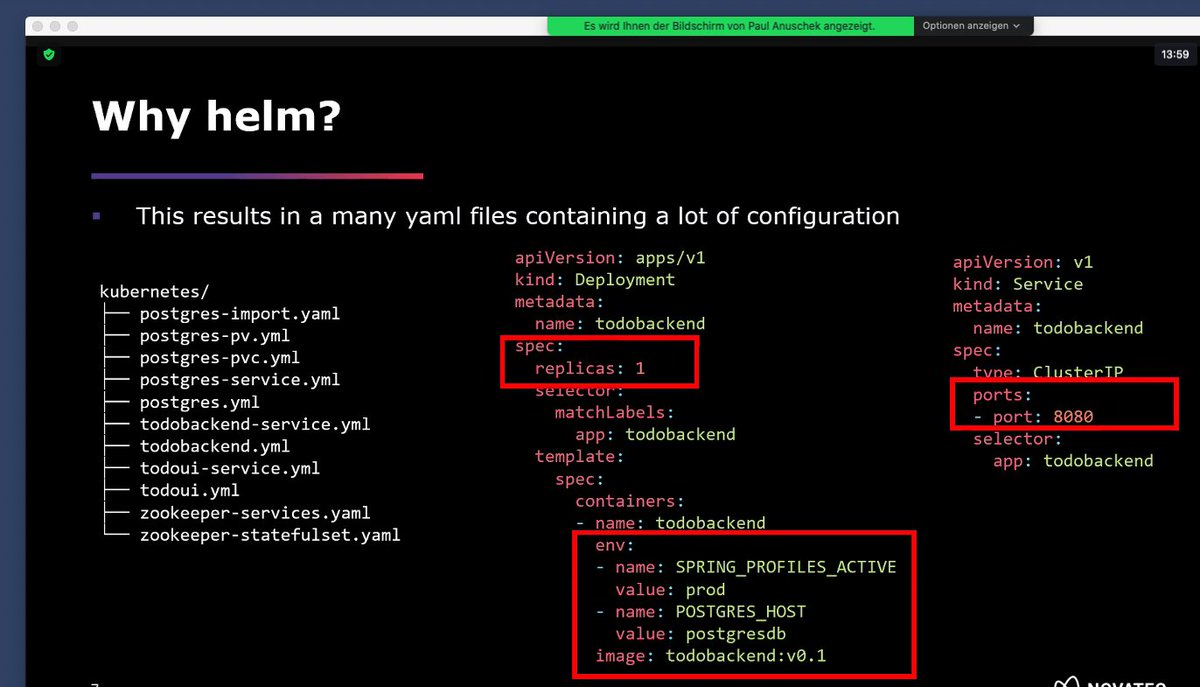
Task: Click the todoui.yml file name
Action: [189, 490]
